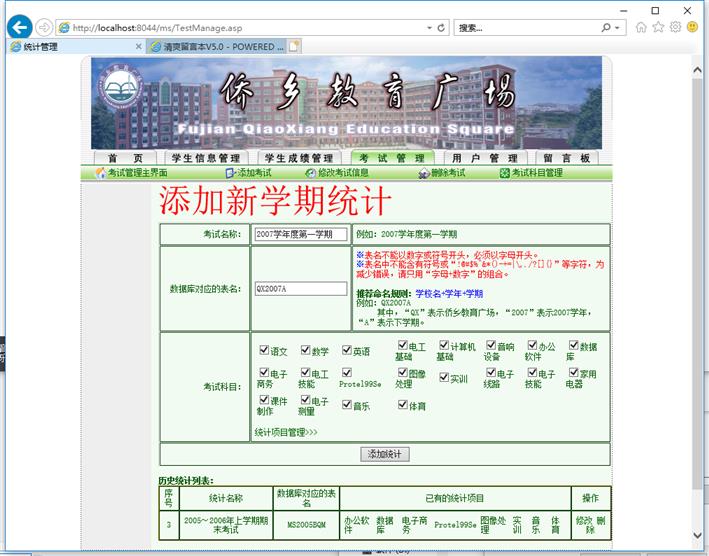
Task: Uncheck the 体育 subject checkbox
Action: pos(402,405)
